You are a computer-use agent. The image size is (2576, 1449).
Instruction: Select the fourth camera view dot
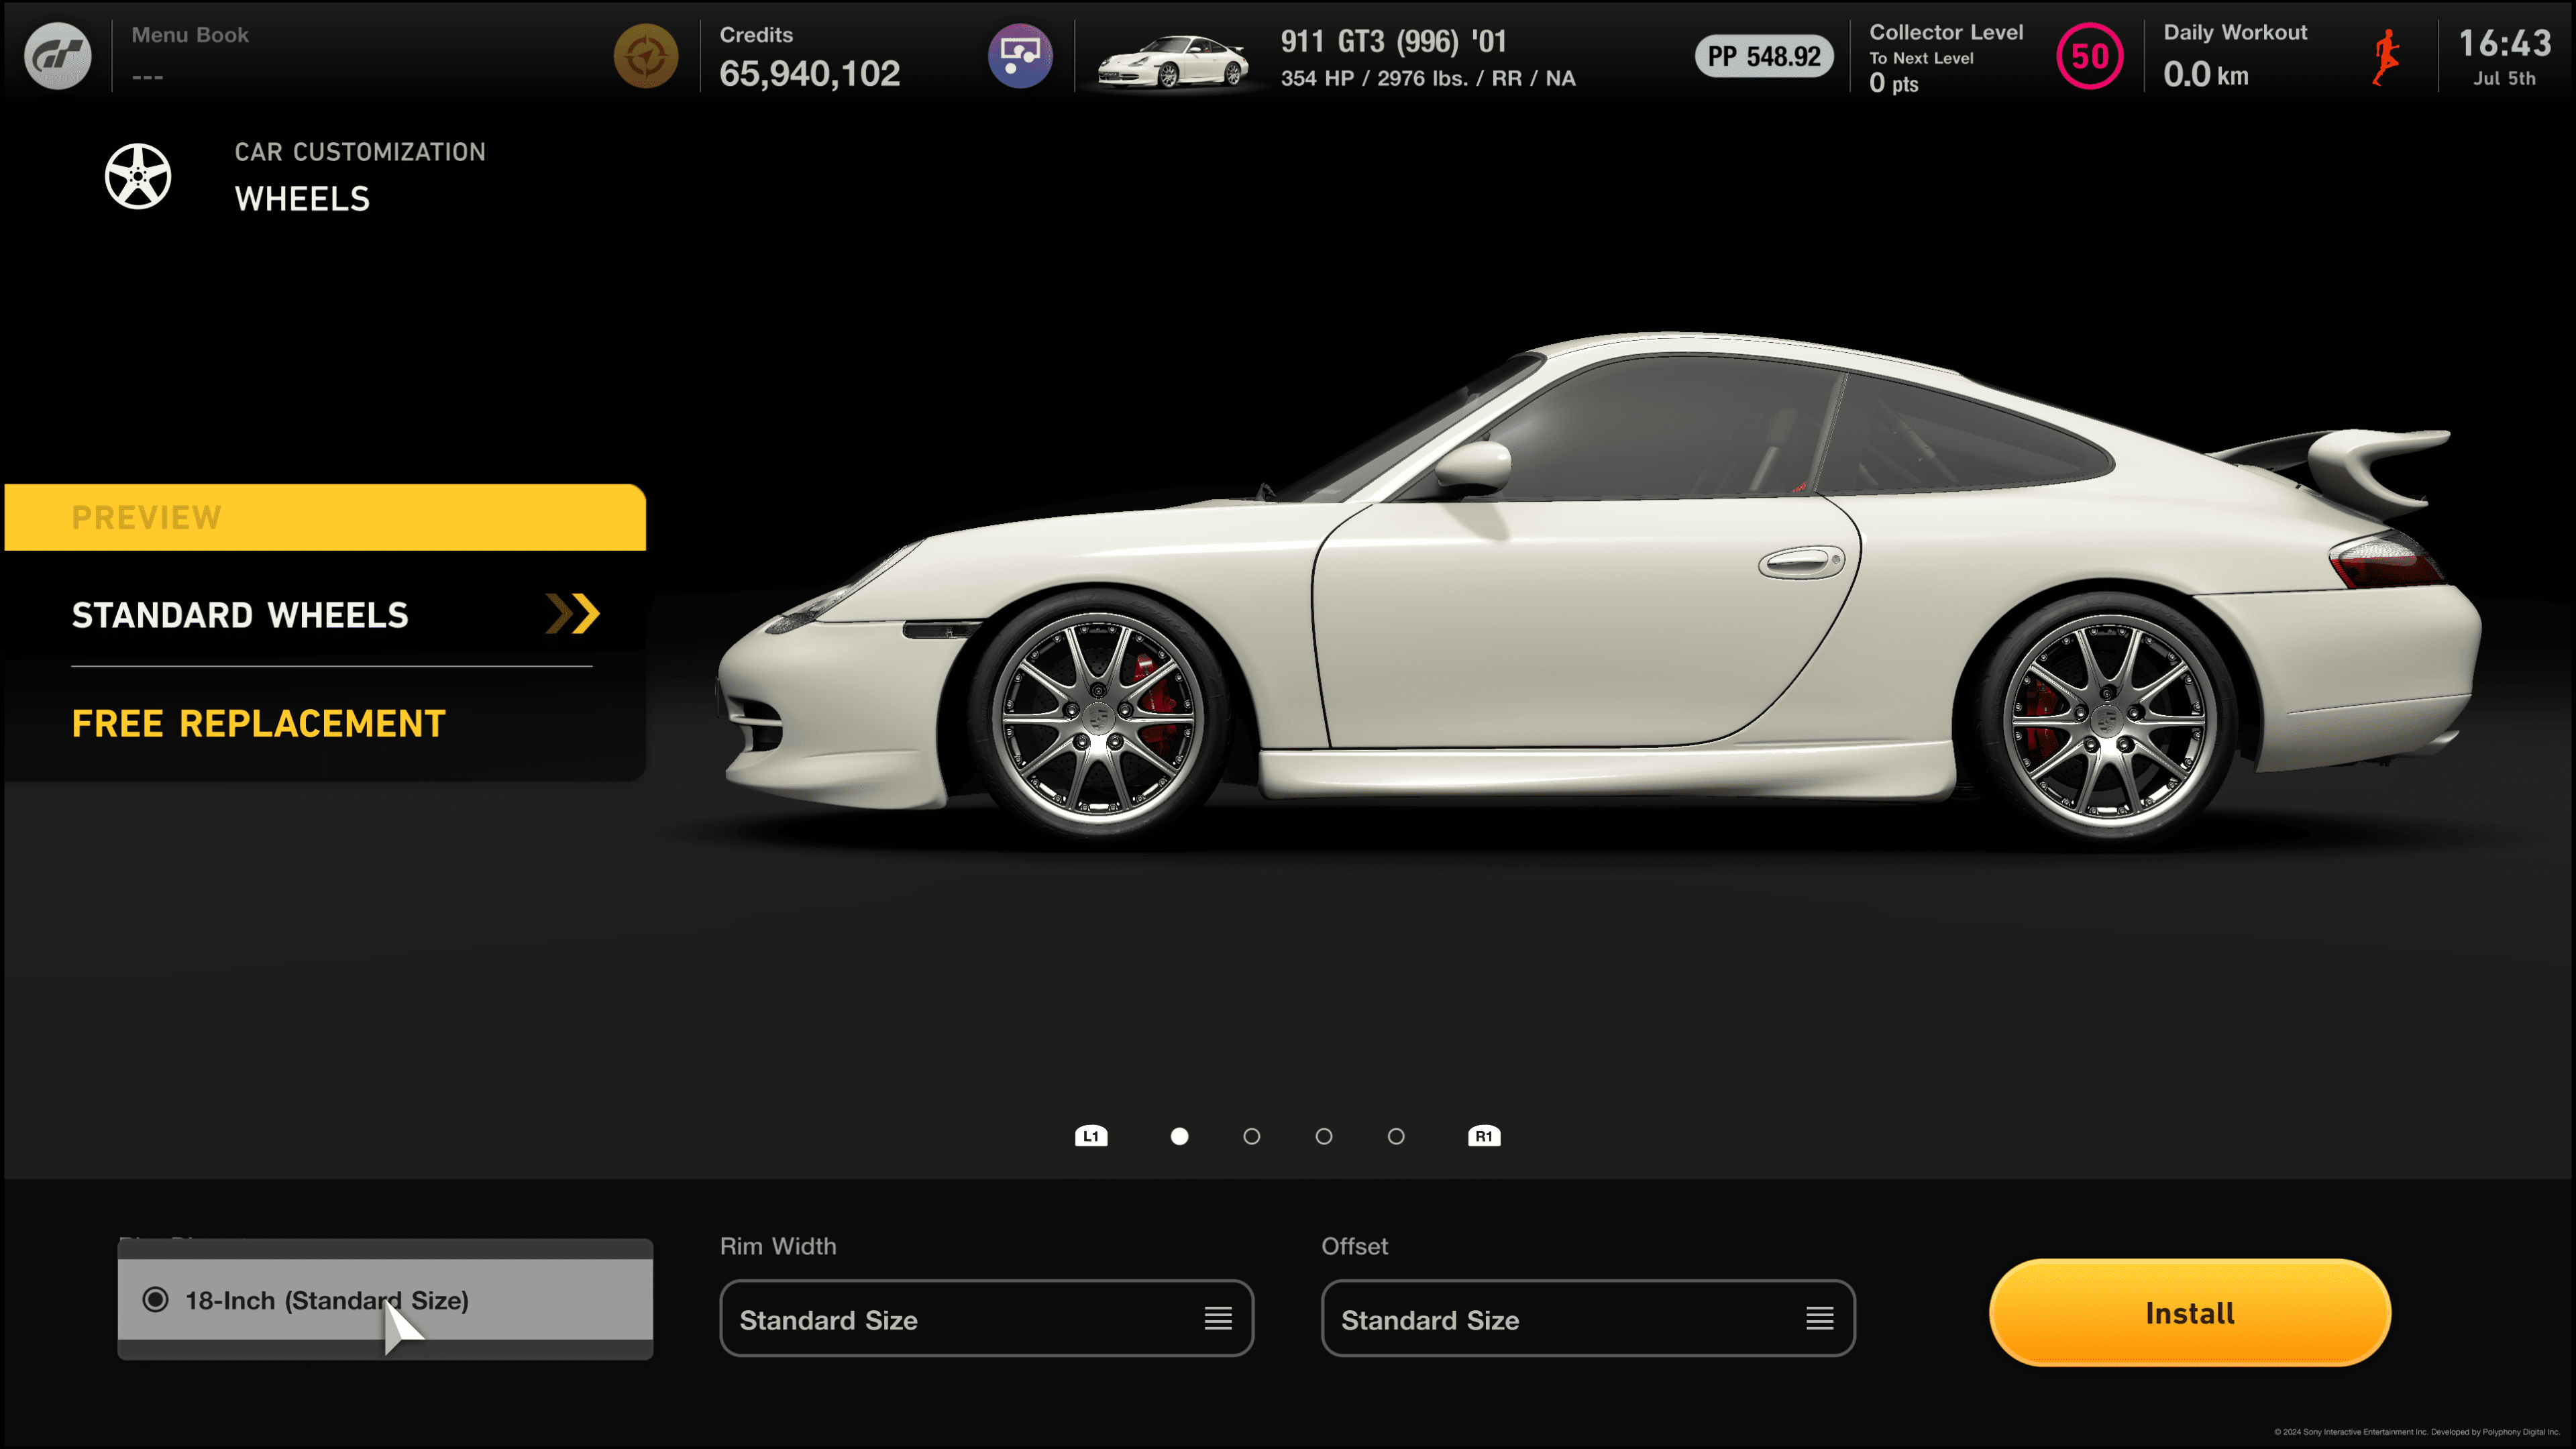click(x=1396, y=1136)
